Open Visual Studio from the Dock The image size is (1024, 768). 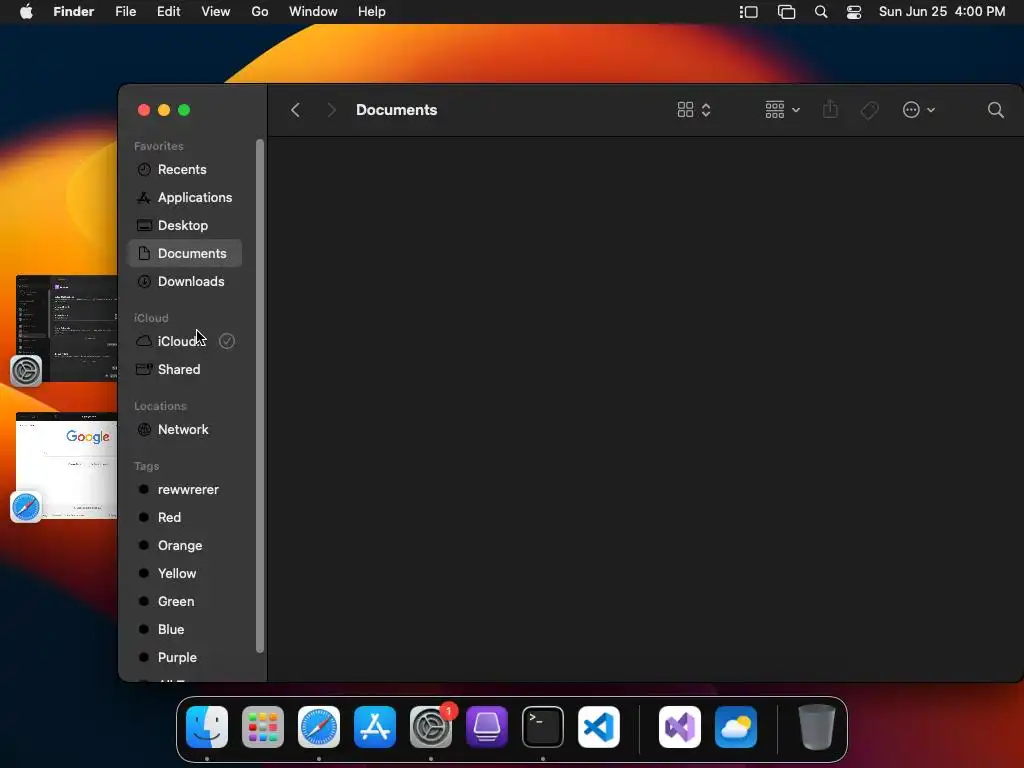[680, 727]
